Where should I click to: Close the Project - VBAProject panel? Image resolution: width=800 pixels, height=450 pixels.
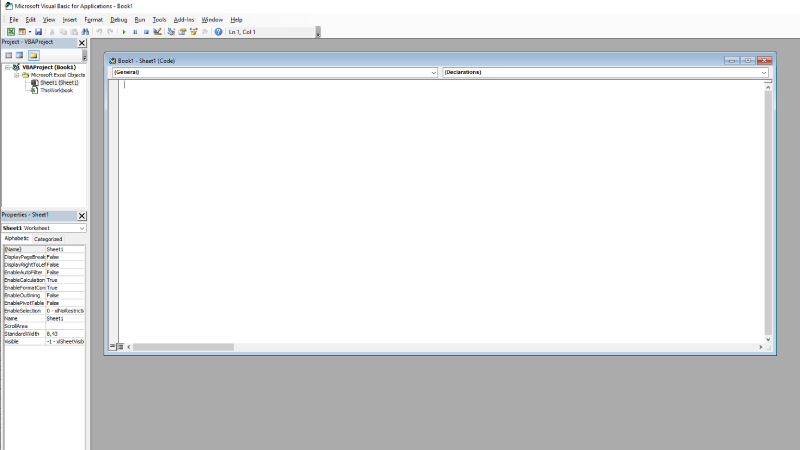point(82,43)
